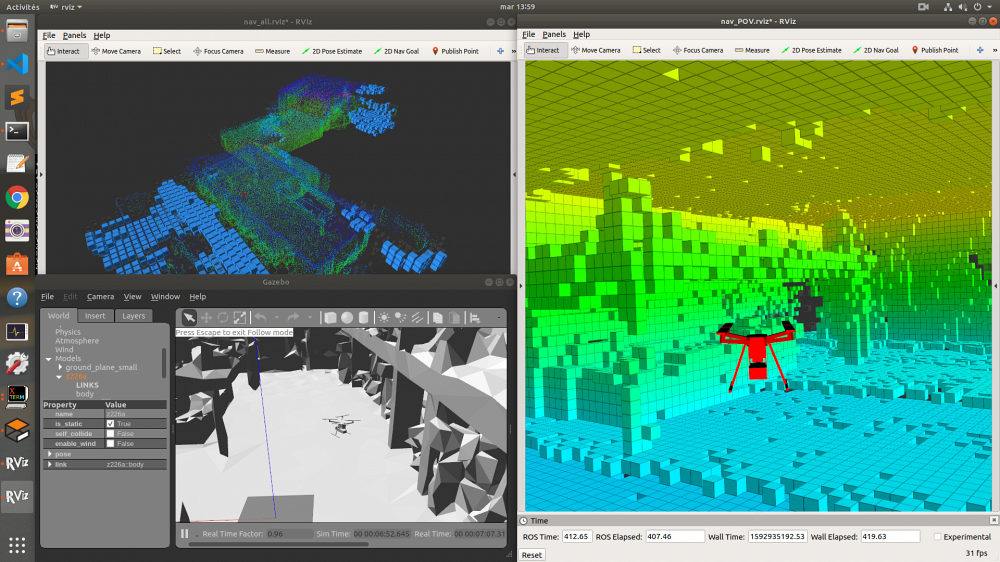Expand the pose property row
Screen dimensions: 1000x562
[x=48, y=454]
